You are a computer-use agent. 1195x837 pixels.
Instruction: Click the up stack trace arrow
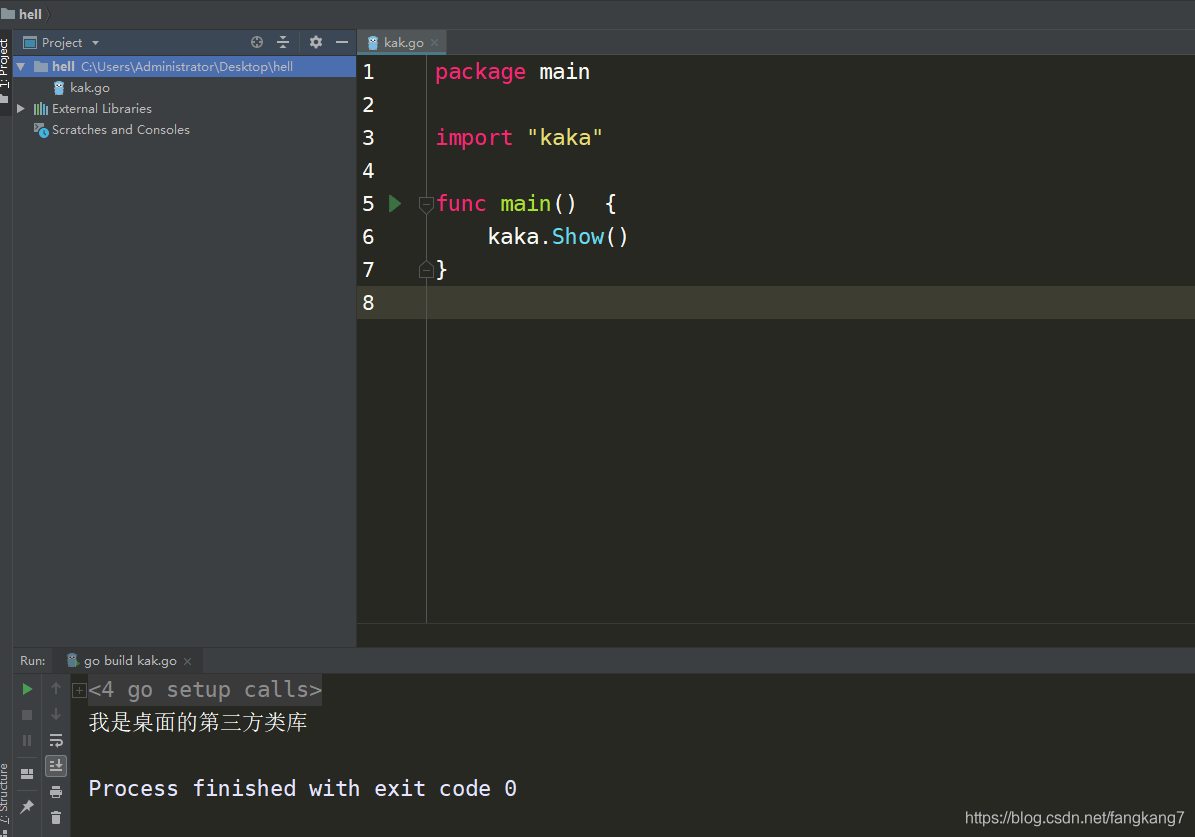click(56, 688)
